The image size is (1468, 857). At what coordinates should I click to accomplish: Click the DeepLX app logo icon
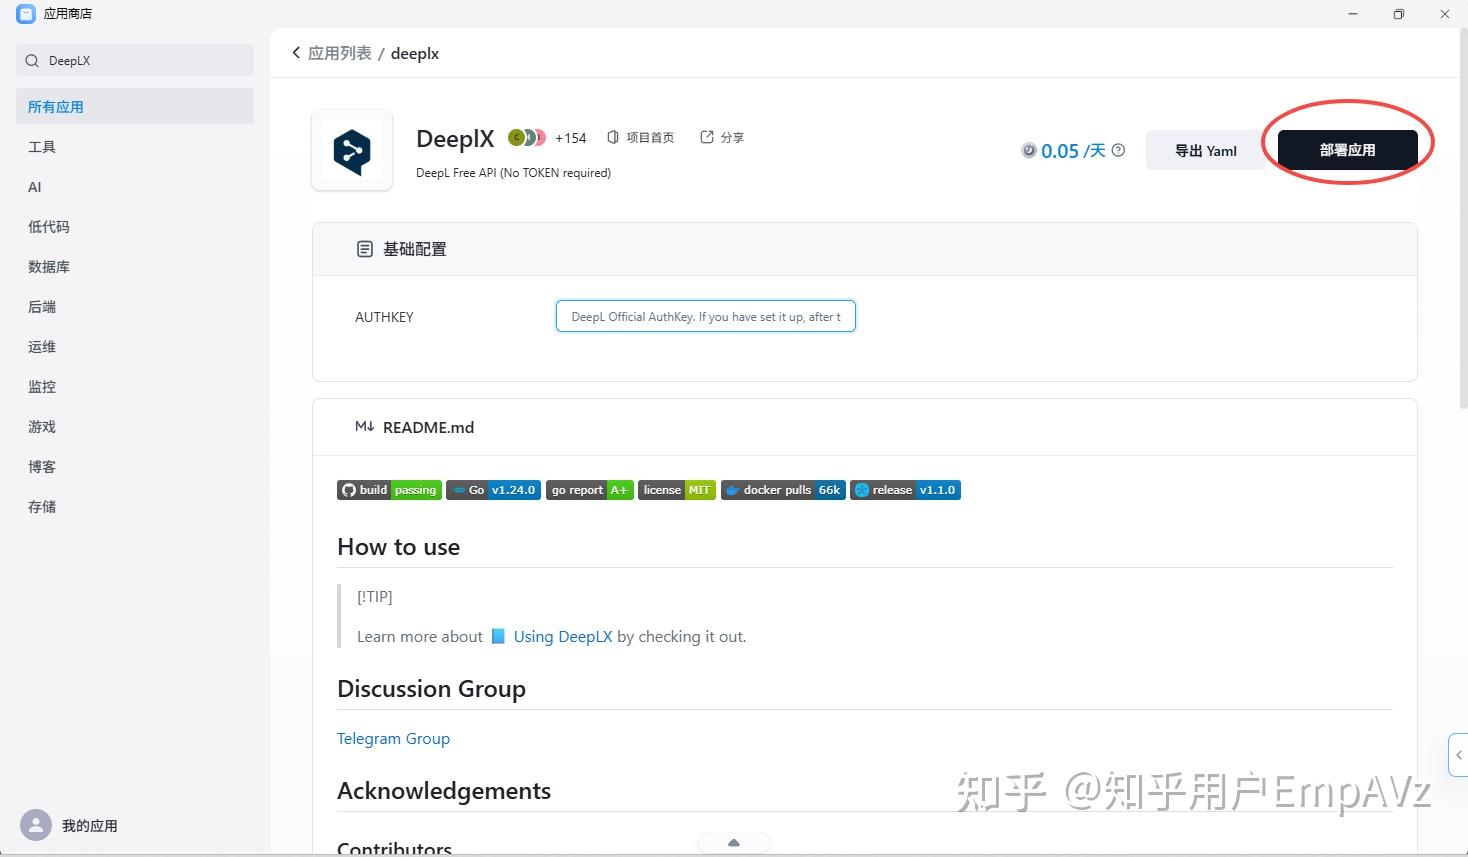pyautogui.click(x=352, y=151)
